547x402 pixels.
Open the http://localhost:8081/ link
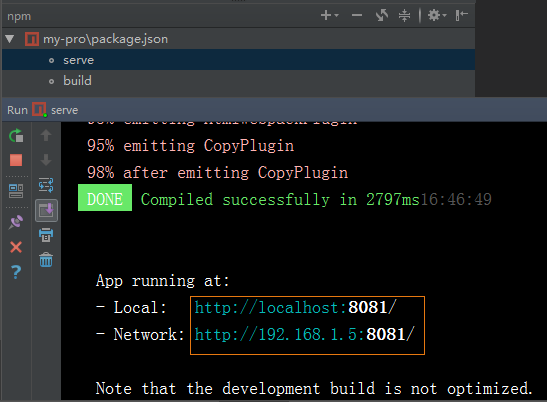click(x=295, y=308)
